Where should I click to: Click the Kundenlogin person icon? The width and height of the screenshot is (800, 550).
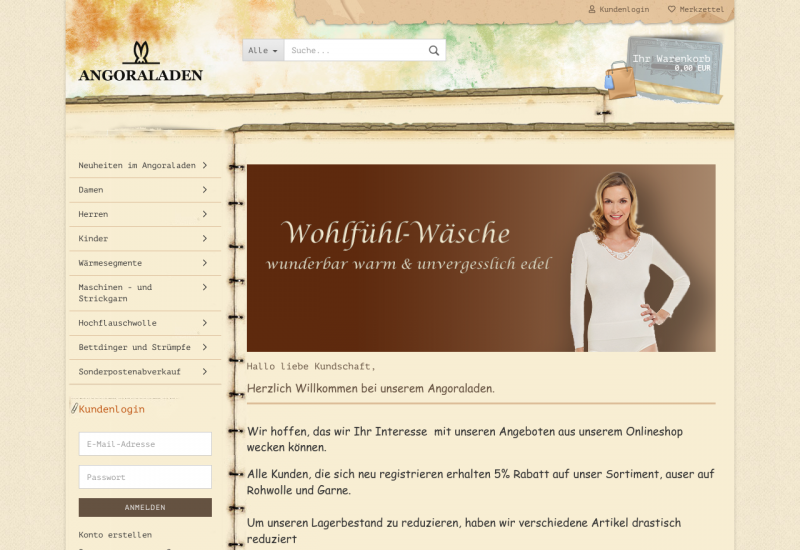[592, 9]
